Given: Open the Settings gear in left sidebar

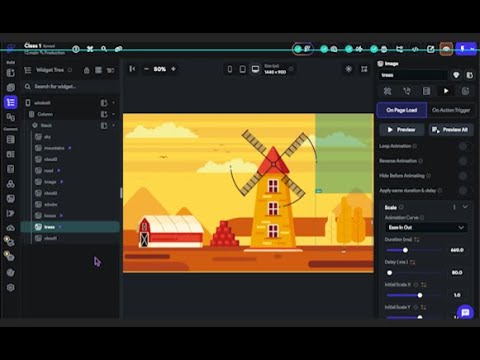Looking at the screenshot, I should pos(11,287).
